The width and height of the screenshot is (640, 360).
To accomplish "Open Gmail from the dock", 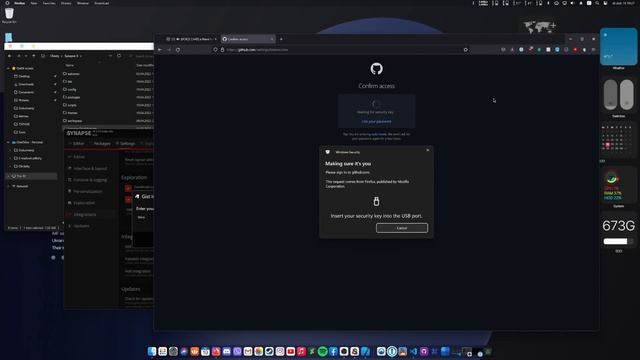I will click(248, 351).
